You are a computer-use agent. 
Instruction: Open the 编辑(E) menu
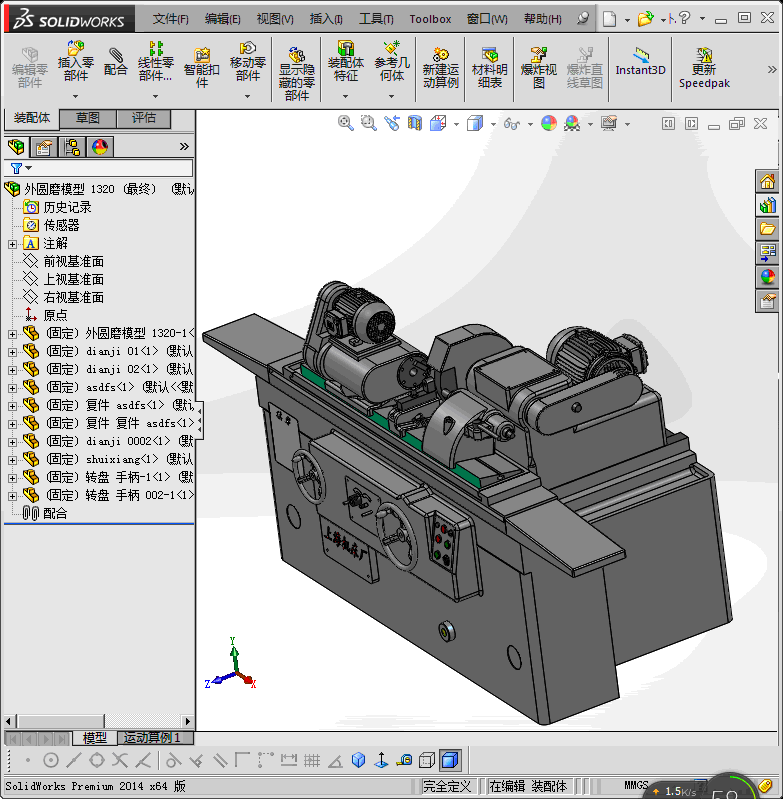pos(223,19)
